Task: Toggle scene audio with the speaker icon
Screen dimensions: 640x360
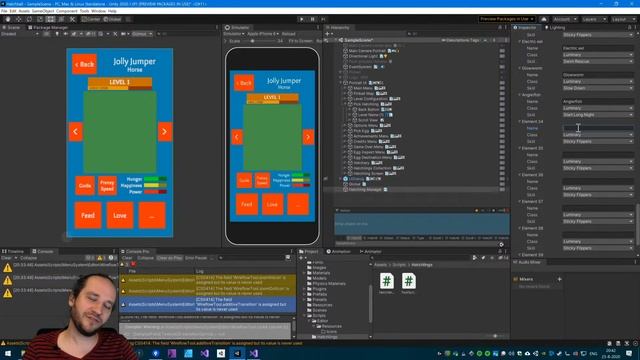Action: point(65,34)
